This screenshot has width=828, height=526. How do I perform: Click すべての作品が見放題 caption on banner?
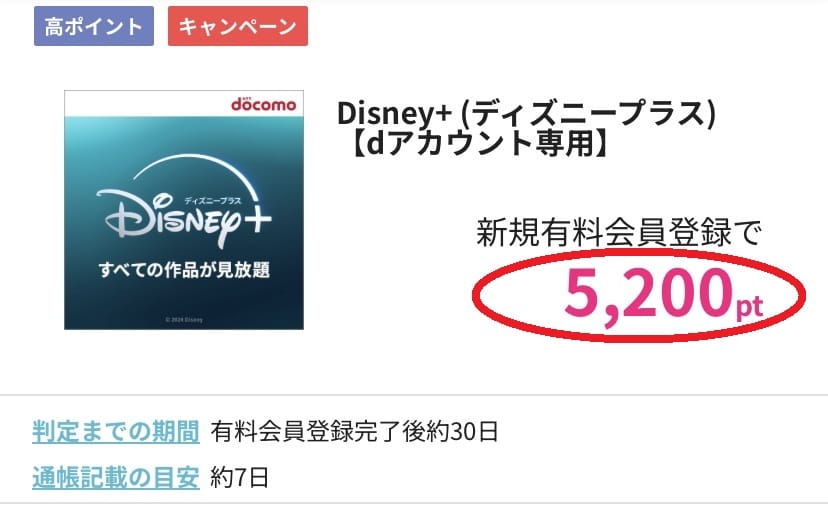coord(184,270)
